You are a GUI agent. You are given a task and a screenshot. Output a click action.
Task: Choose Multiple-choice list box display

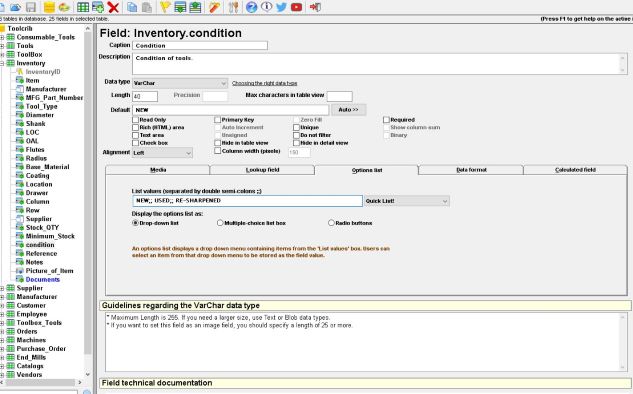tap(220, 223)
